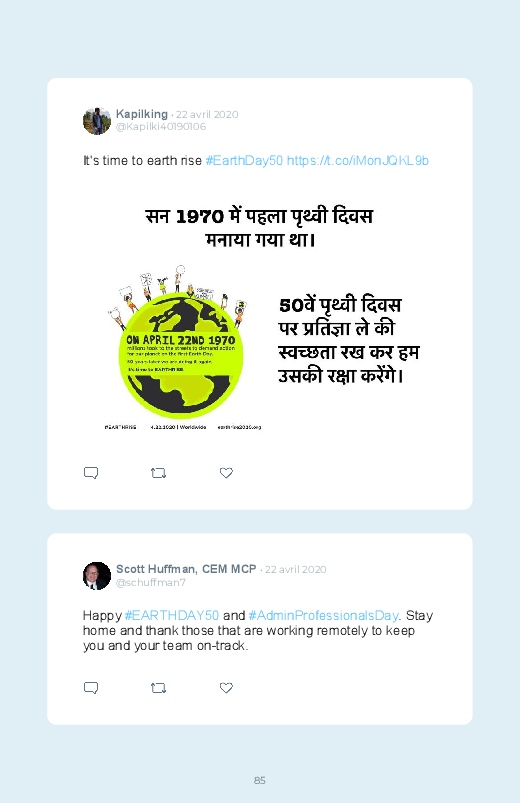Click the @schuffman7 handle
The height and width of the screenshot is (803, 520).
point(151,582)
